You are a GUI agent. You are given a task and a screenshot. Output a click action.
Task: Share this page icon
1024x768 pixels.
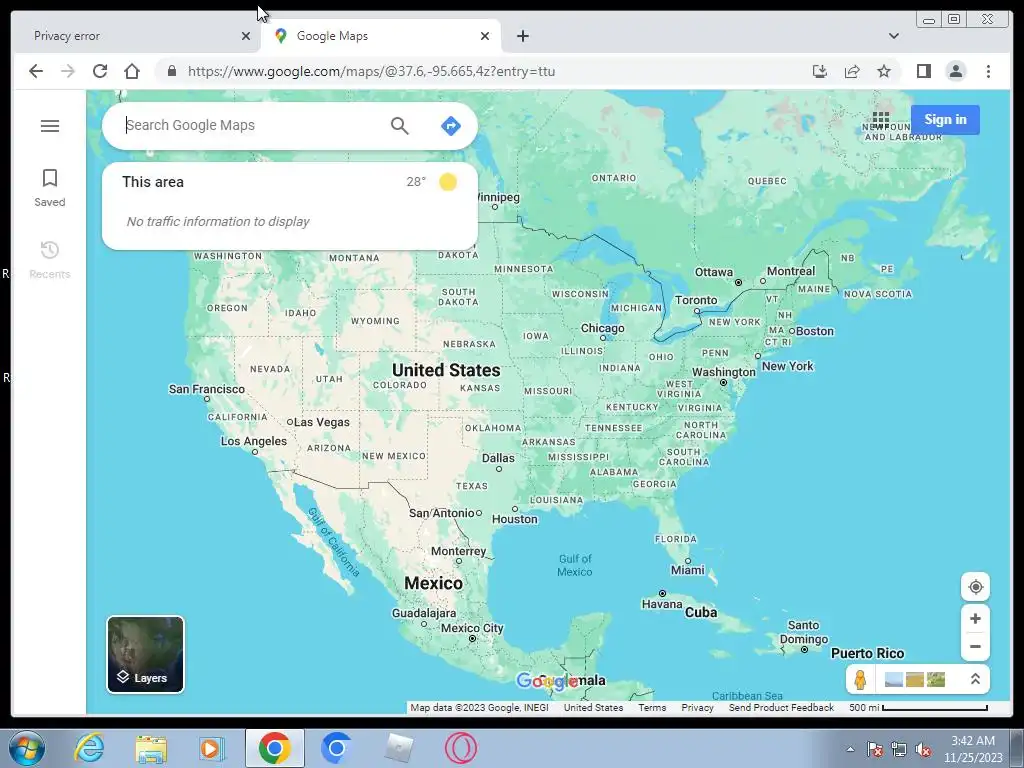coord(852,71)
